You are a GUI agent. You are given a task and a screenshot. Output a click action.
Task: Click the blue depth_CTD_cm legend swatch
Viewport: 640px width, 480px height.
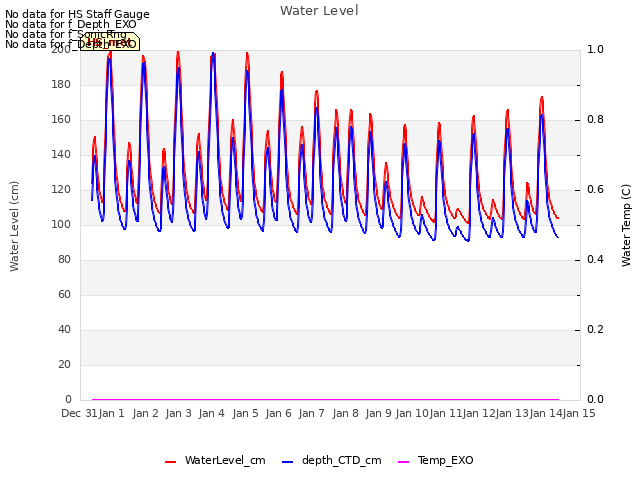[287, 462]
